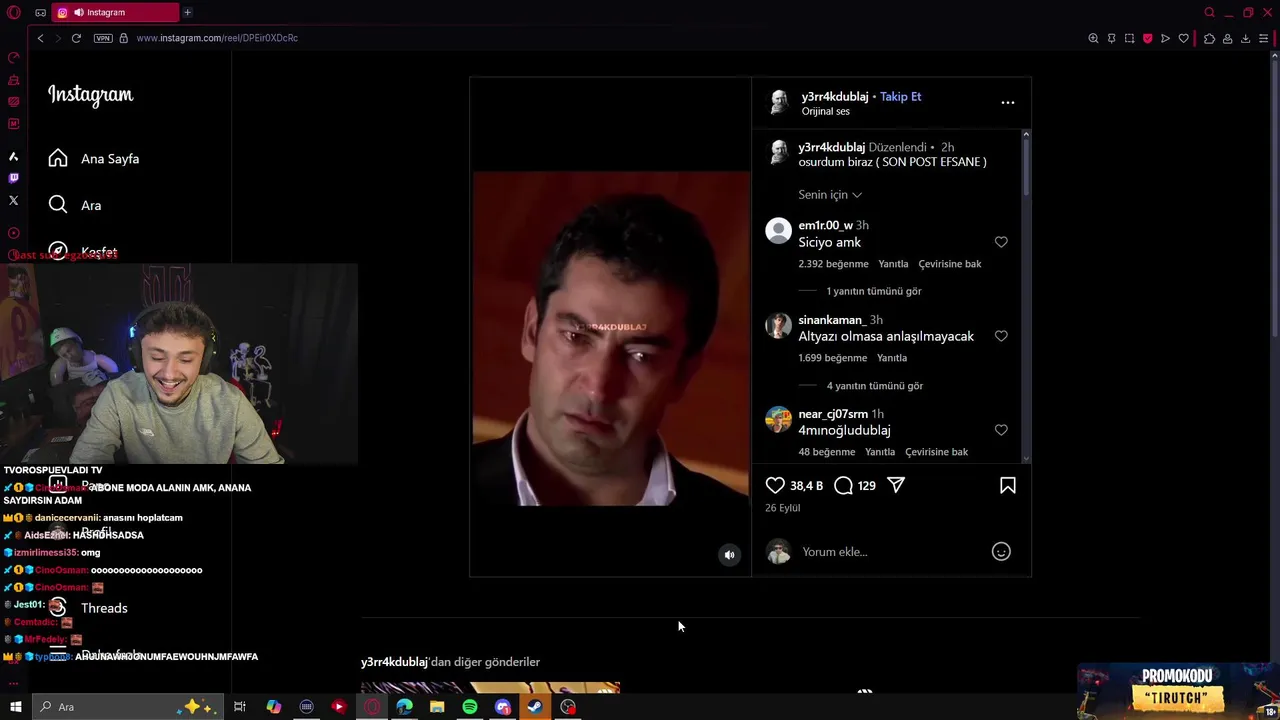This screenshot has width=1280, height=720.
Task: Click the reel video of the man
Action: click(x=611, y=338)
